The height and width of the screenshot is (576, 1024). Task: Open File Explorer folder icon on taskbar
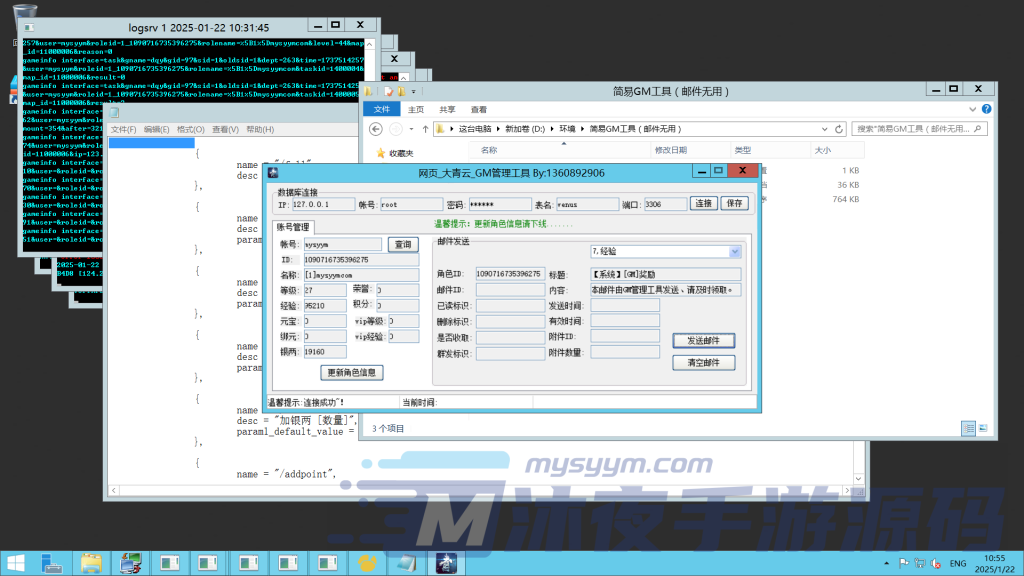point(92,562)
